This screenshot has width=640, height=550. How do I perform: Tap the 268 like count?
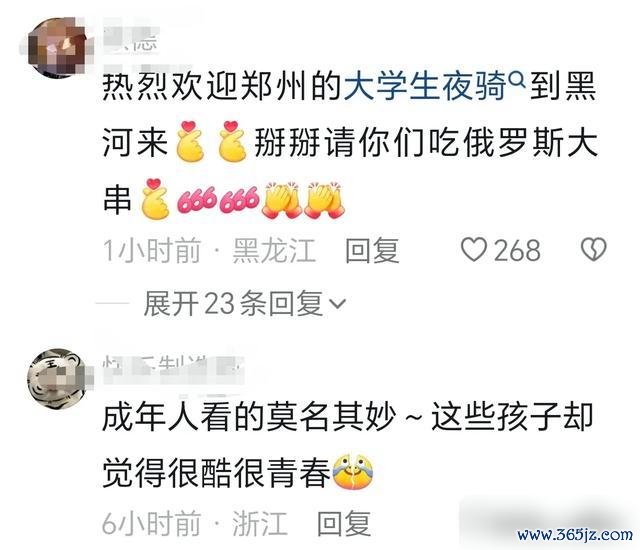tap(517, 251)
